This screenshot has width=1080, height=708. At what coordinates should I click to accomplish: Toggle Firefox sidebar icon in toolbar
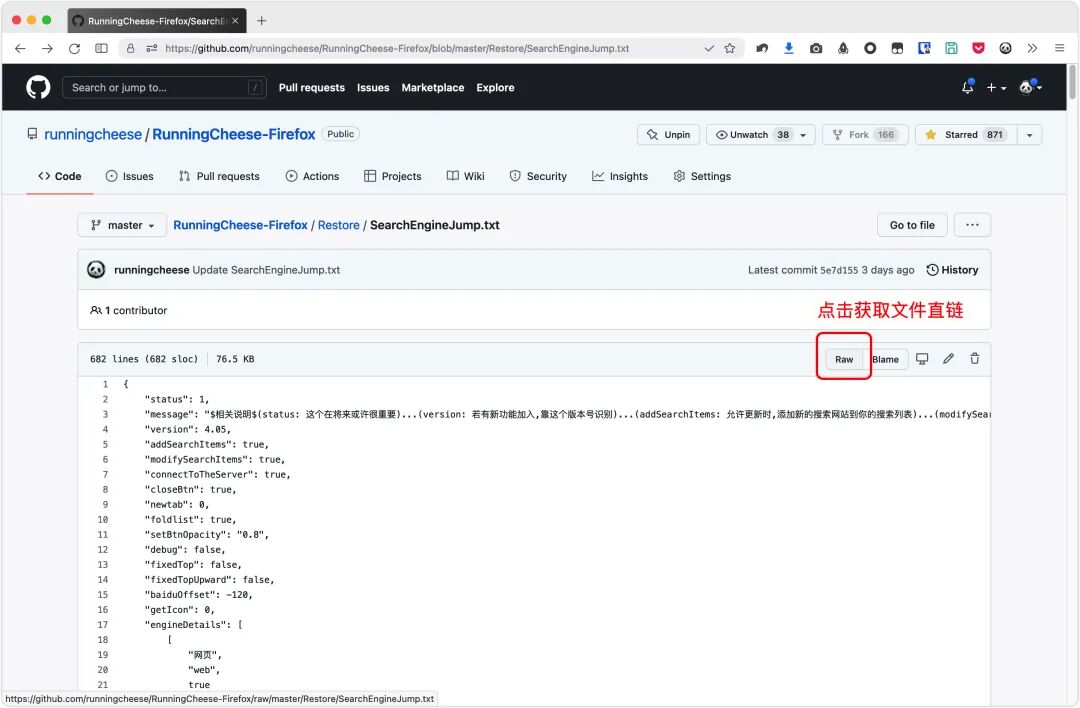click(101, 48)
